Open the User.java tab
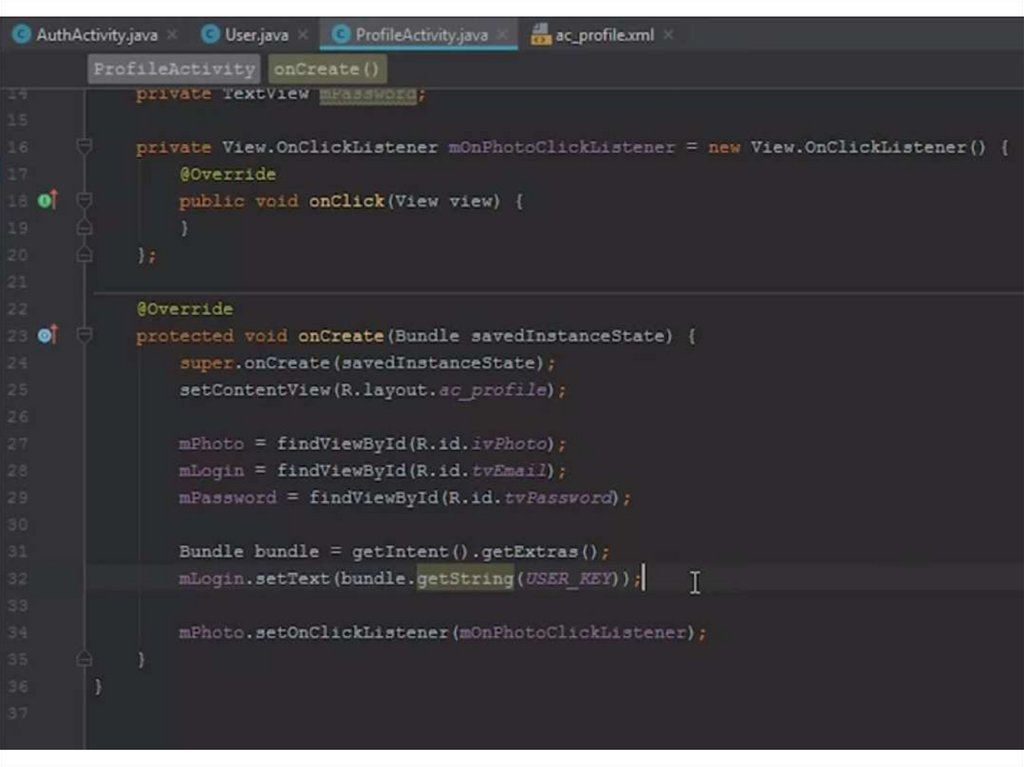Image resolution: width=1024 pixels, height=767 pixels. tap(256, 35)
